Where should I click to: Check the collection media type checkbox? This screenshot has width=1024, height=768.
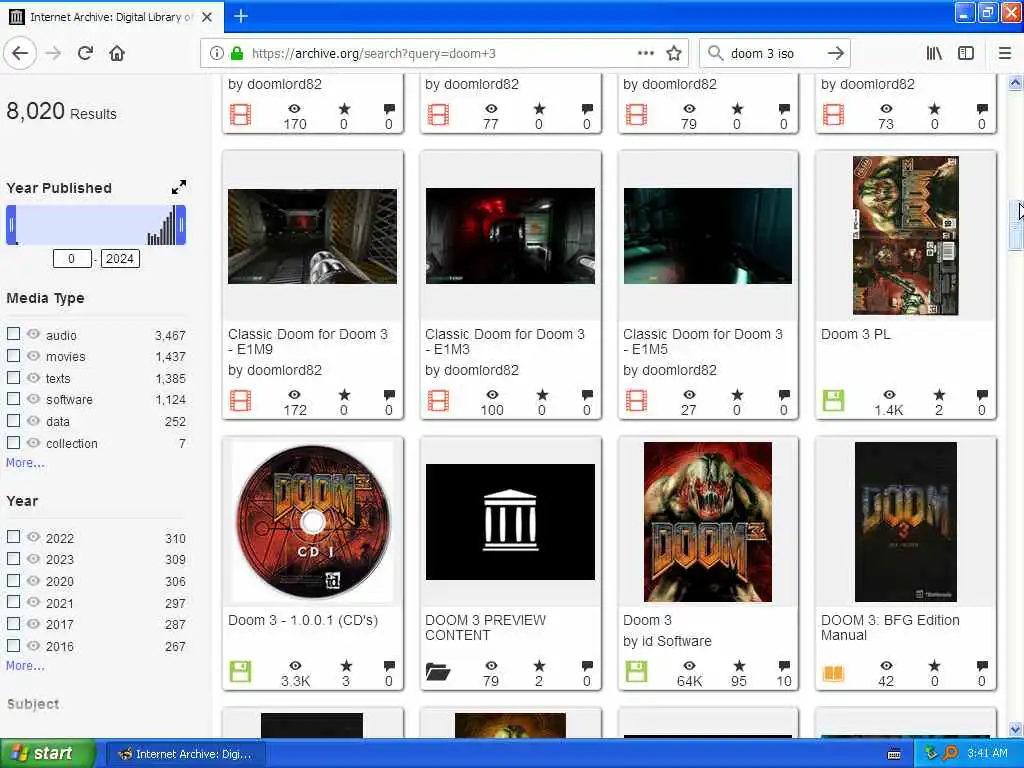[13, 442]
